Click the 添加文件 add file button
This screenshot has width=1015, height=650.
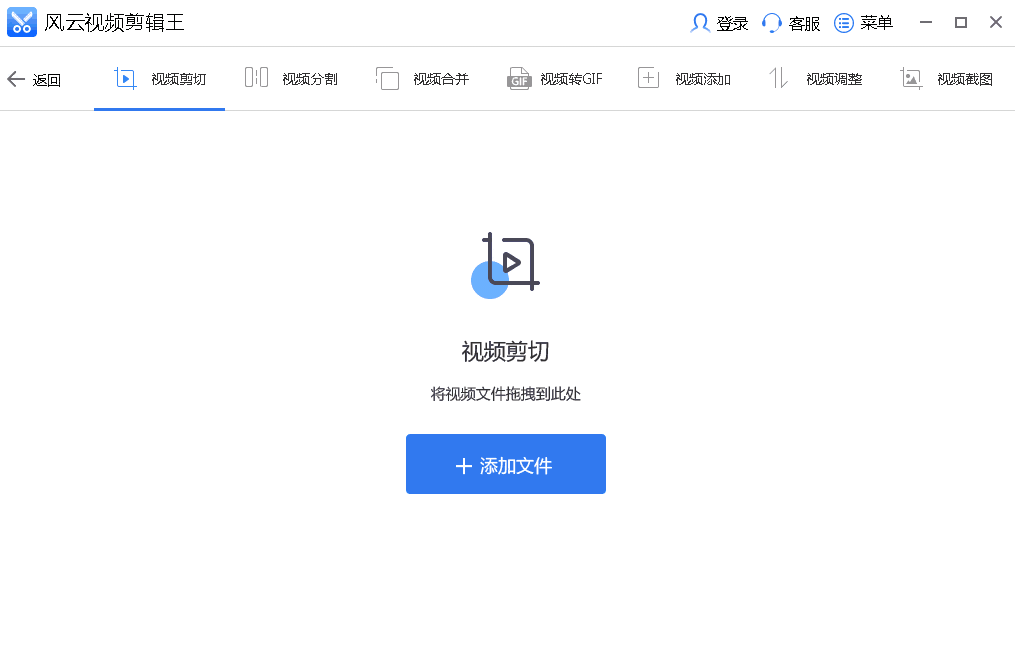pos(505,463)
